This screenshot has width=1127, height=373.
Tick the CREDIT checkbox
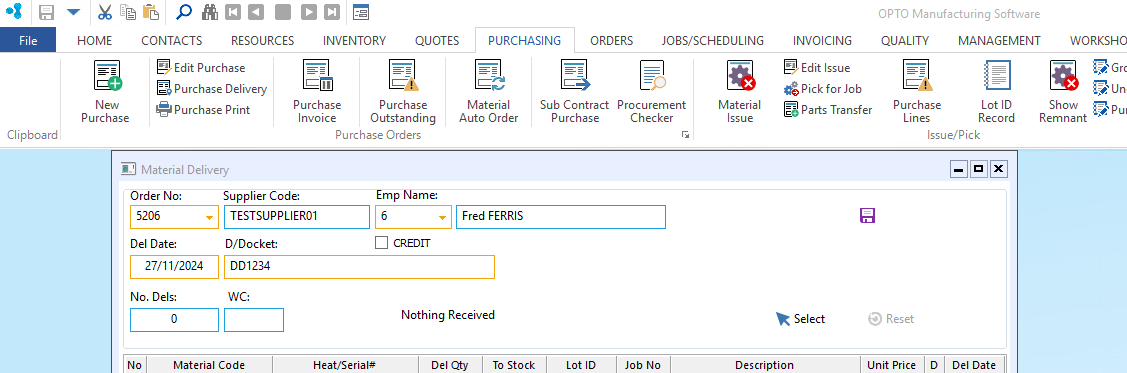382,243
